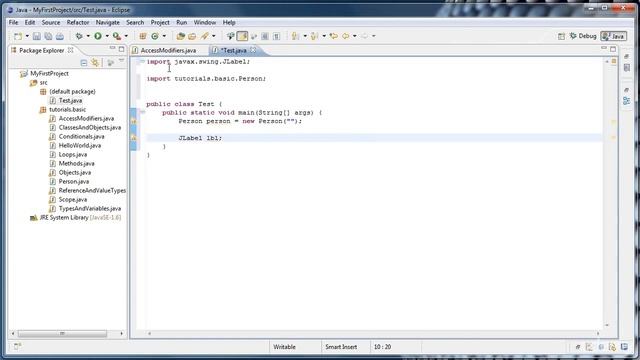Screen dimensions: 640x360
Task: Click the warning marker beside Person line
Action: [133, 121]
